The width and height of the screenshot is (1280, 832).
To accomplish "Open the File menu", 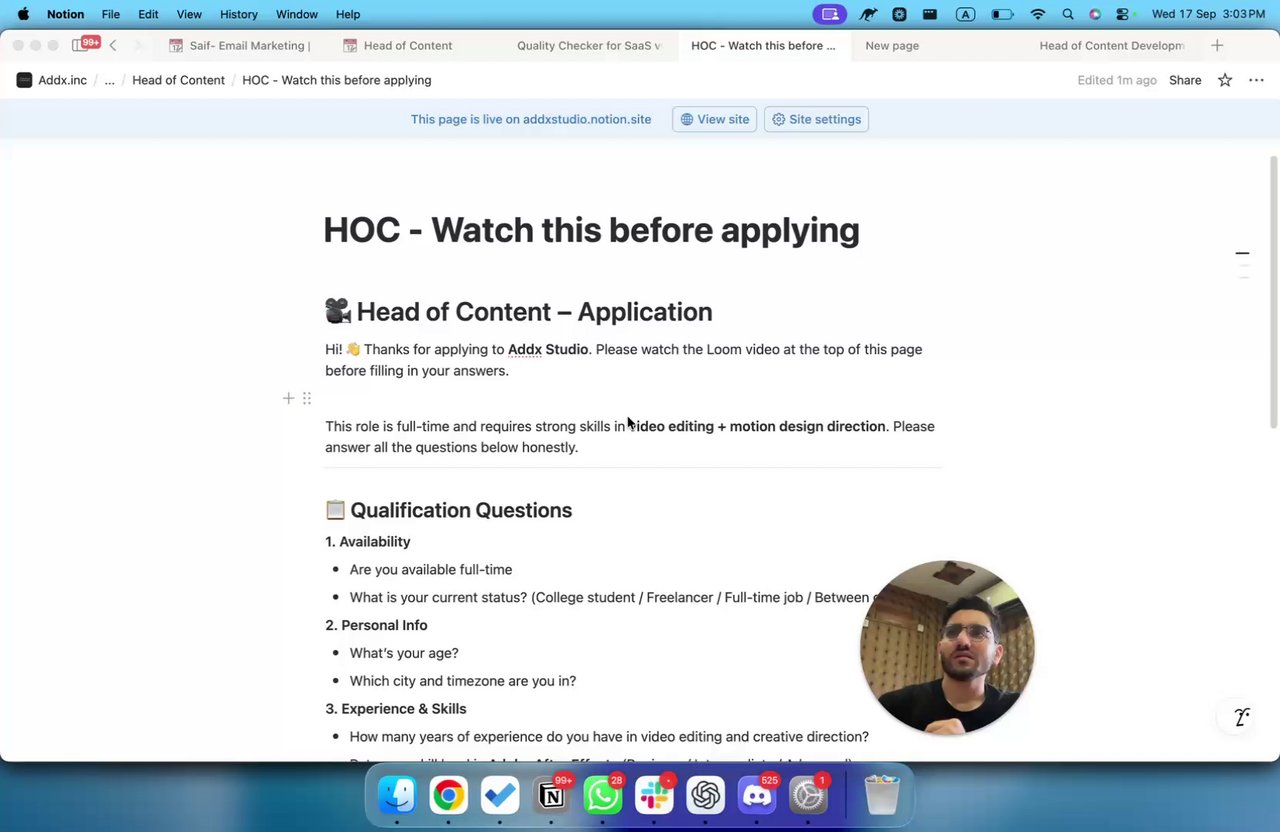I will coord(111,14).
